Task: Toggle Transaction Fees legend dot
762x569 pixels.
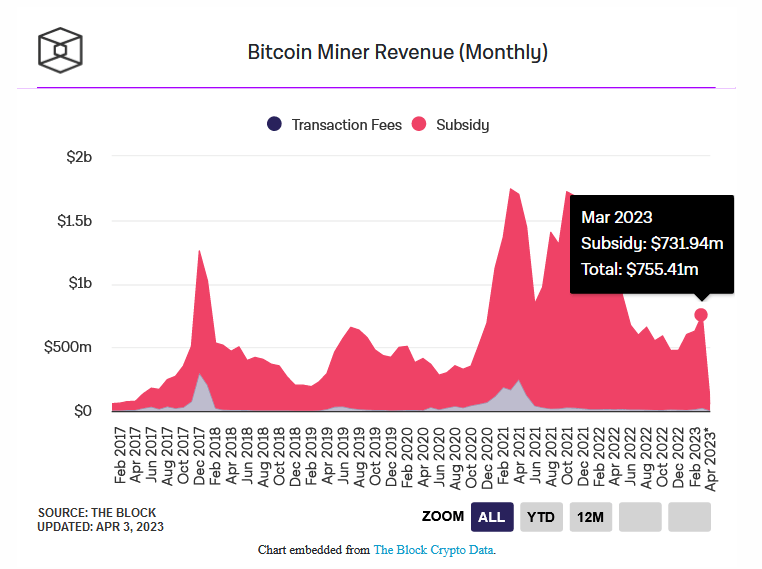Action: (x=274, y=124)
